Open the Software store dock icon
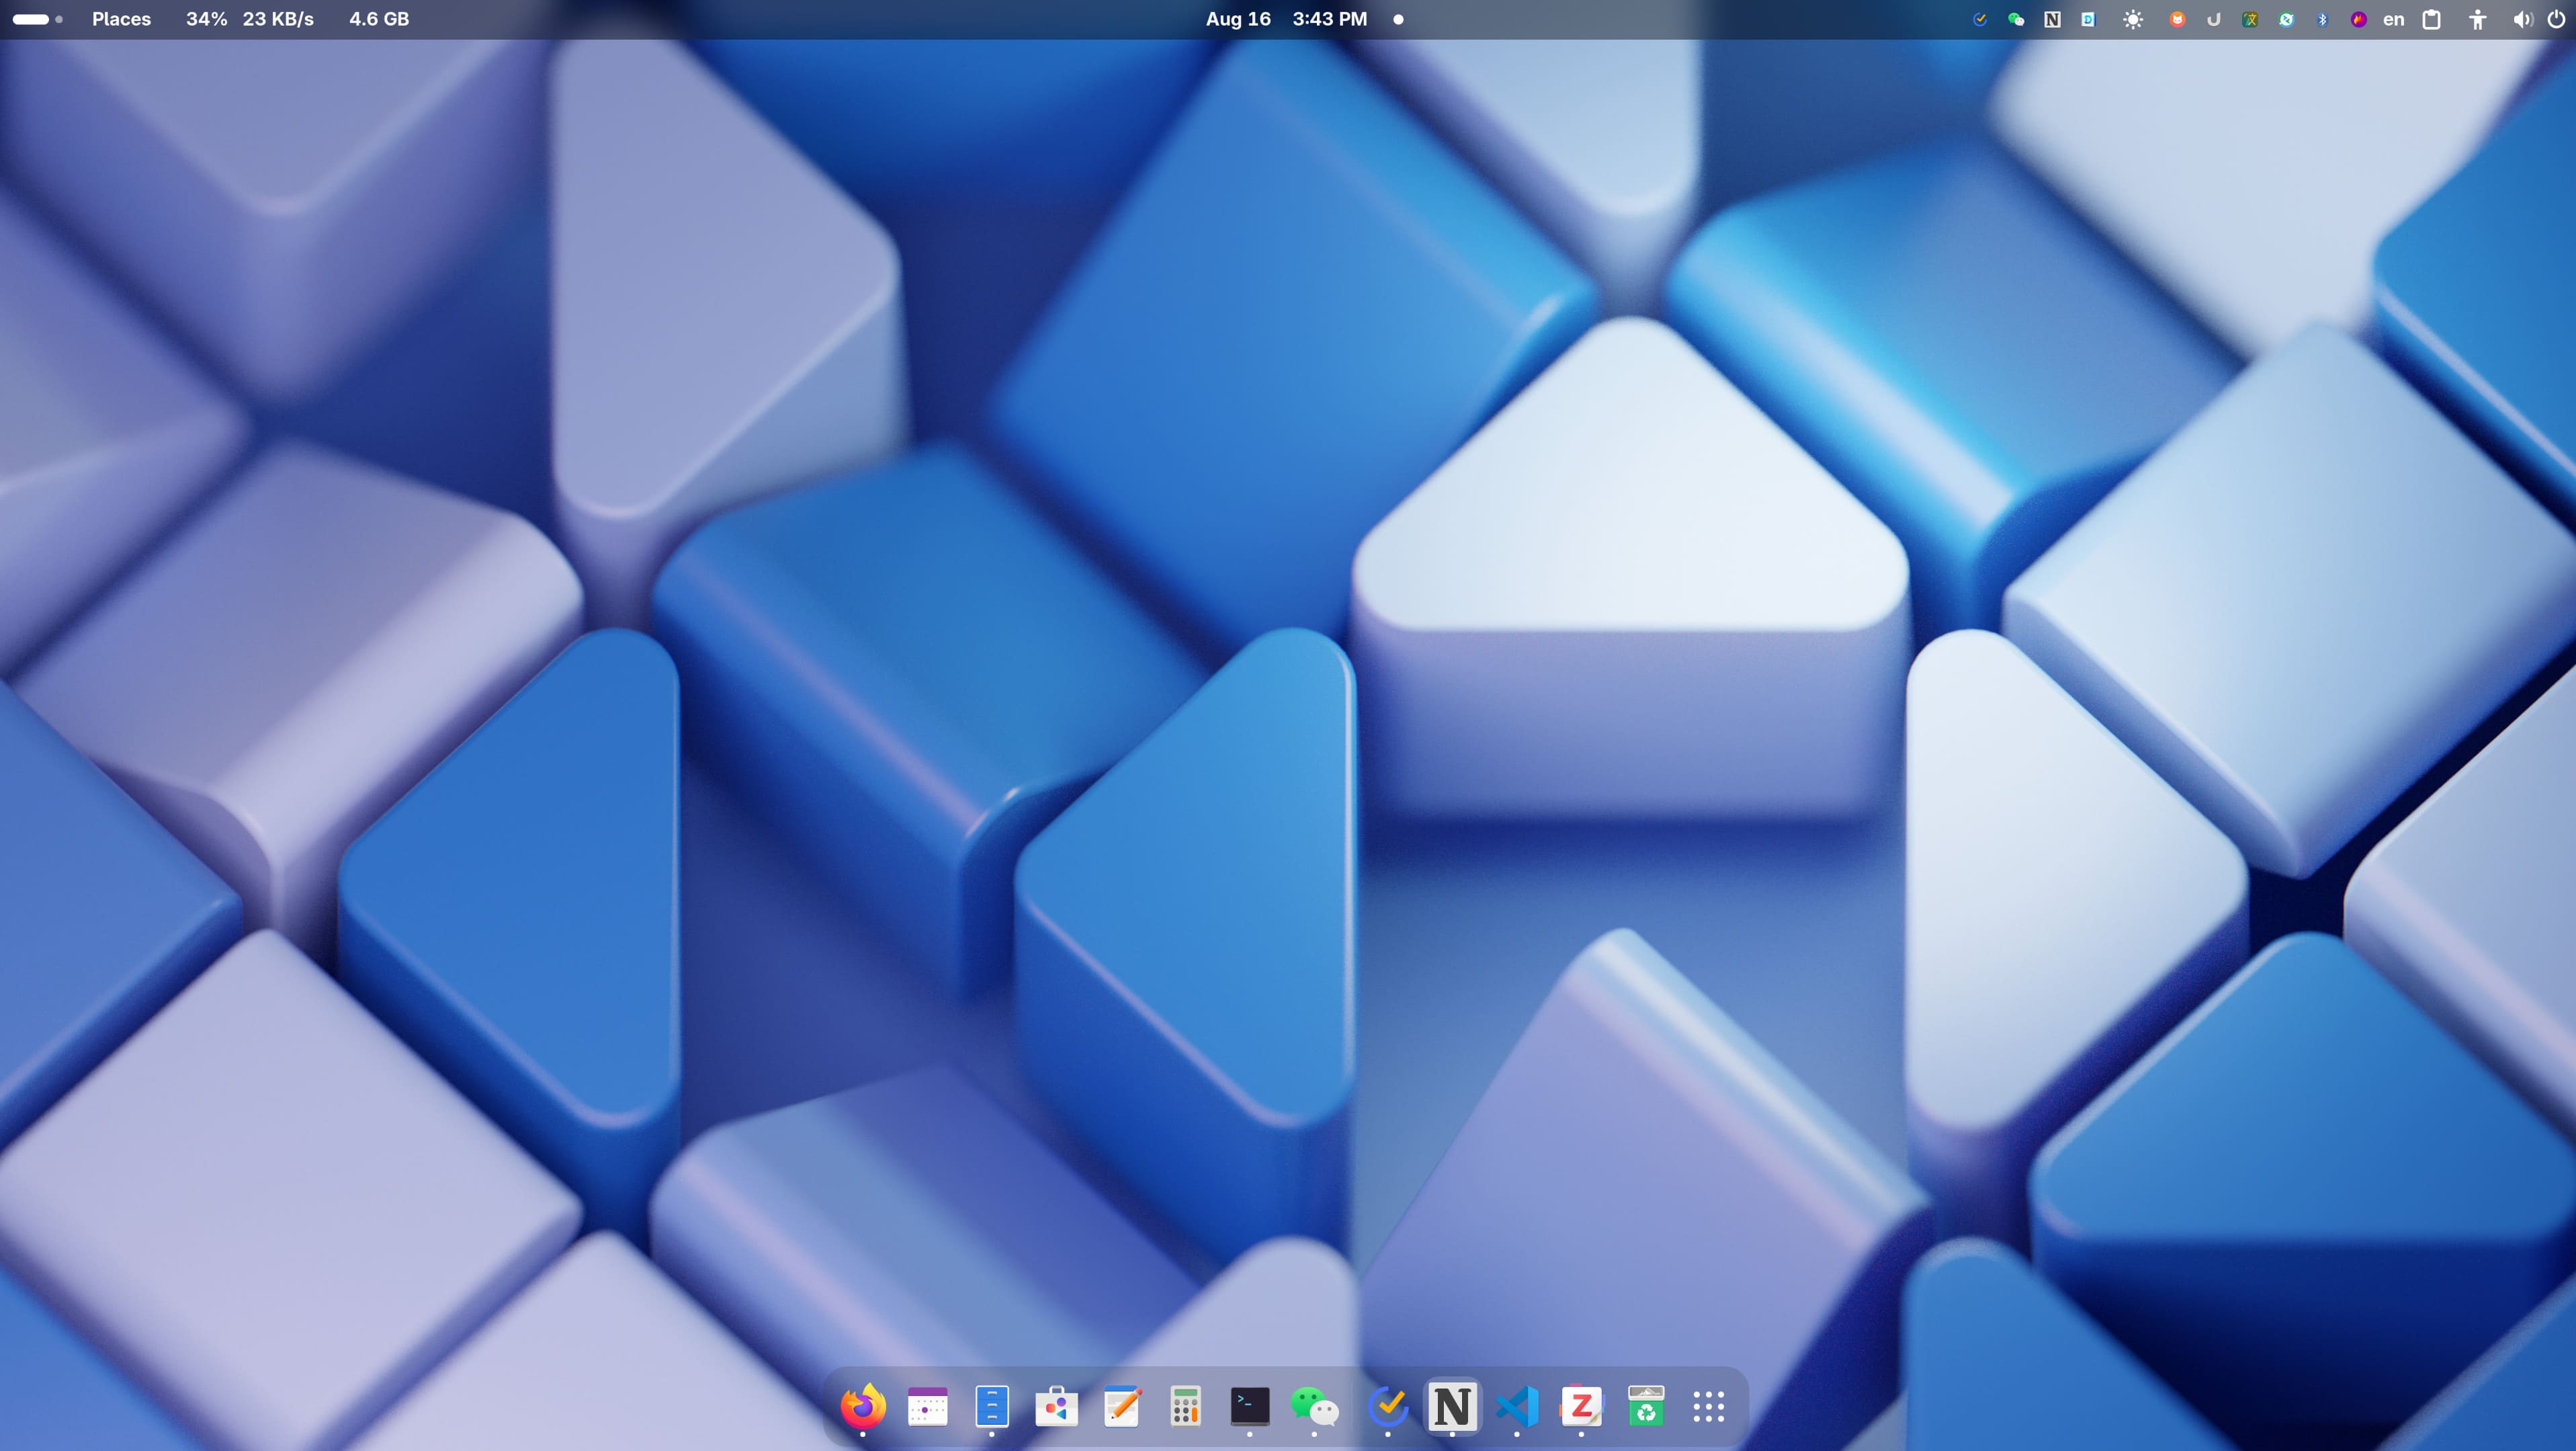 pos(1056,1406)
